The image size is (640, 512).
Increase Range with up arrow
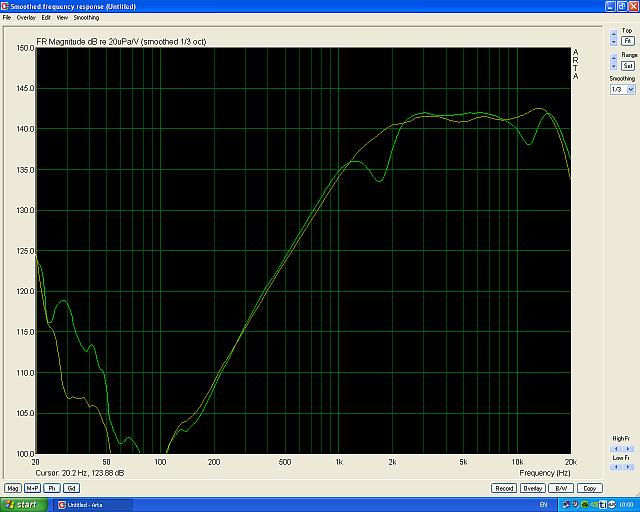[613, 58]
